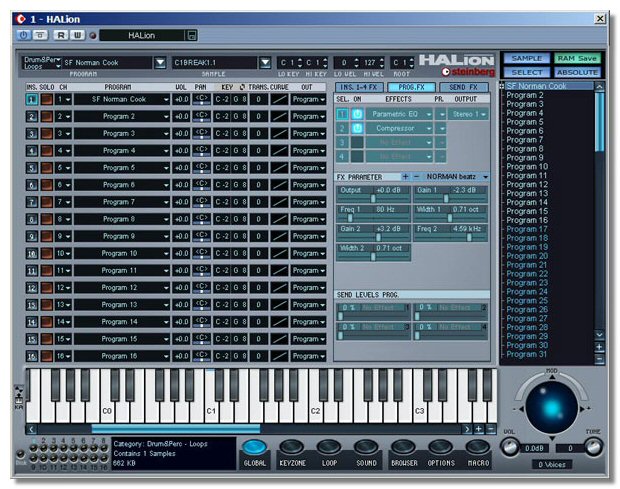Switch to the INS. 1-4 FX tab
This screenshot has height=489, width=620.
(359, 87)
